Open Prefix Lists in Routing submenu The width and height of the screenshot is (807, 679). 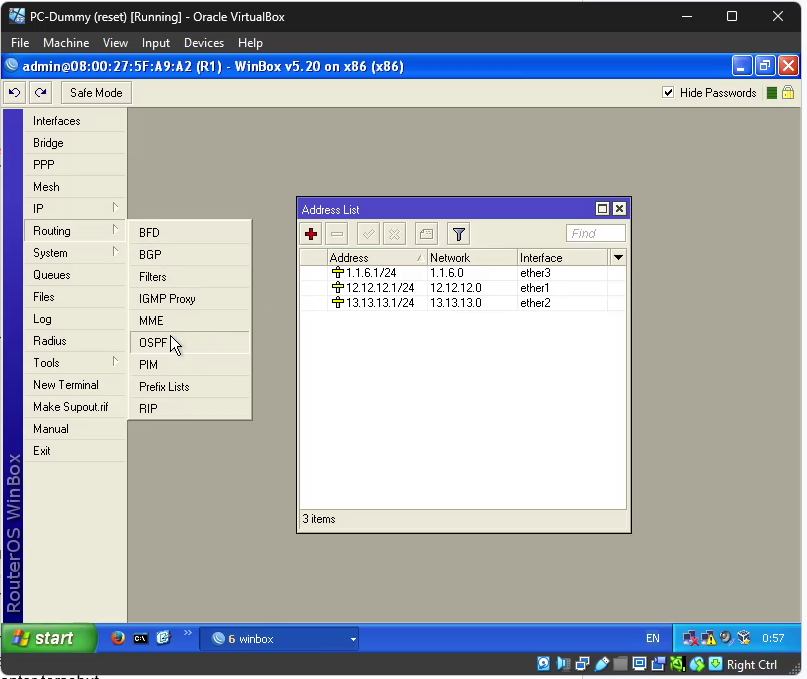(189, 387)
